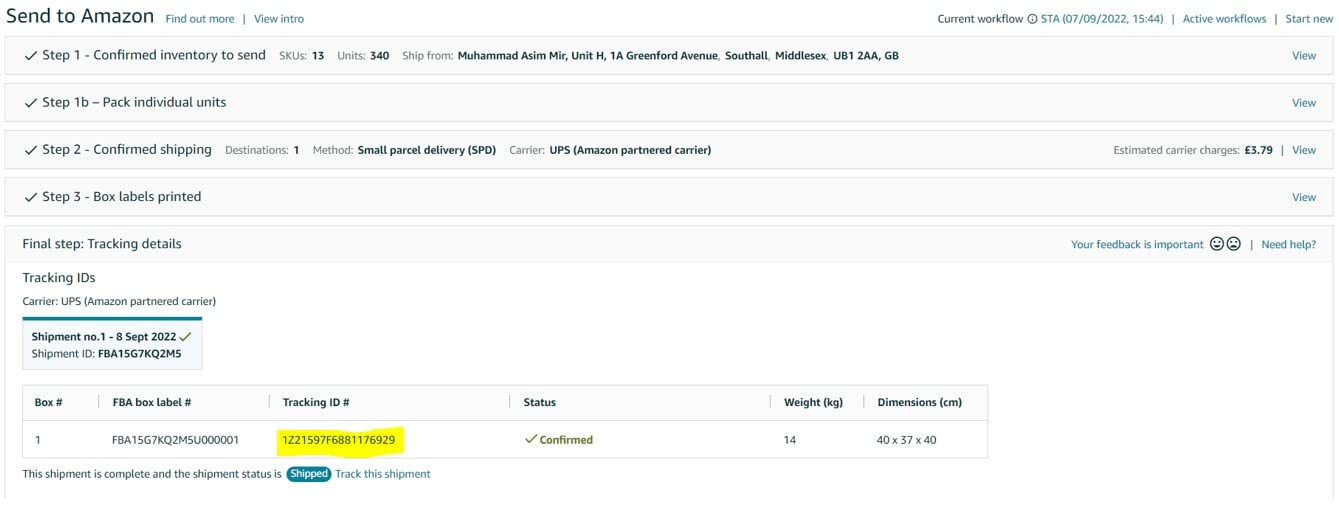The height and width of the screenshot is (505, 1339).
Task: Expand Step 1b section via View
Action: coord(1303,103)
